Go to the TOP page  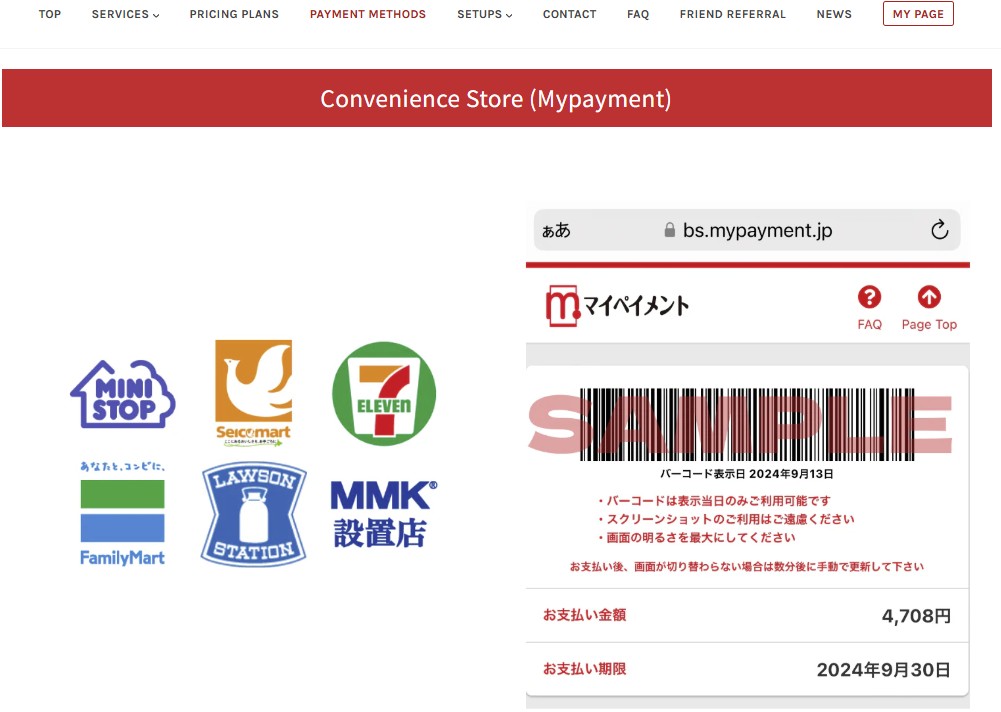point(50,14)
